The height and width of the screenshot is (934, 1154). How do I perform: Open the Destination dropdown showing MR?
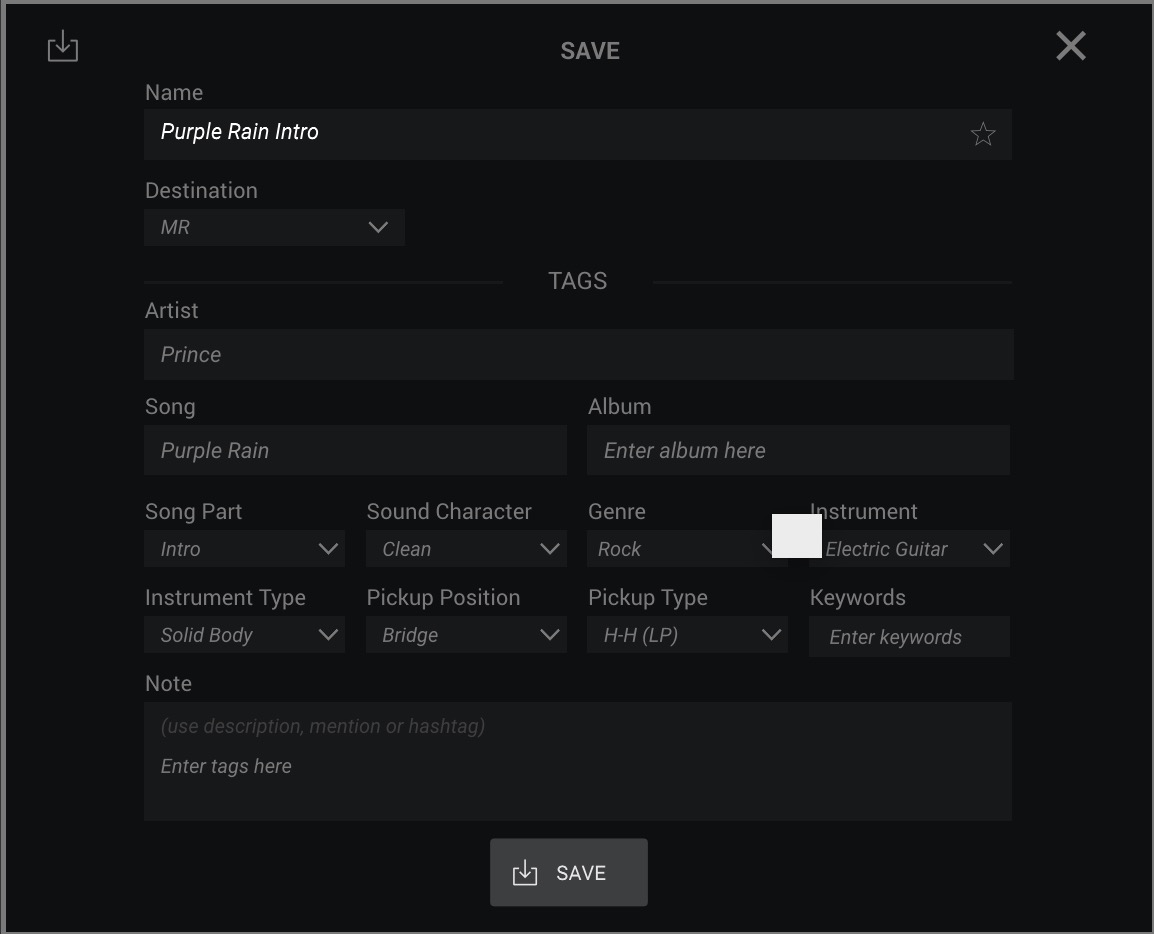pos(275,227)
